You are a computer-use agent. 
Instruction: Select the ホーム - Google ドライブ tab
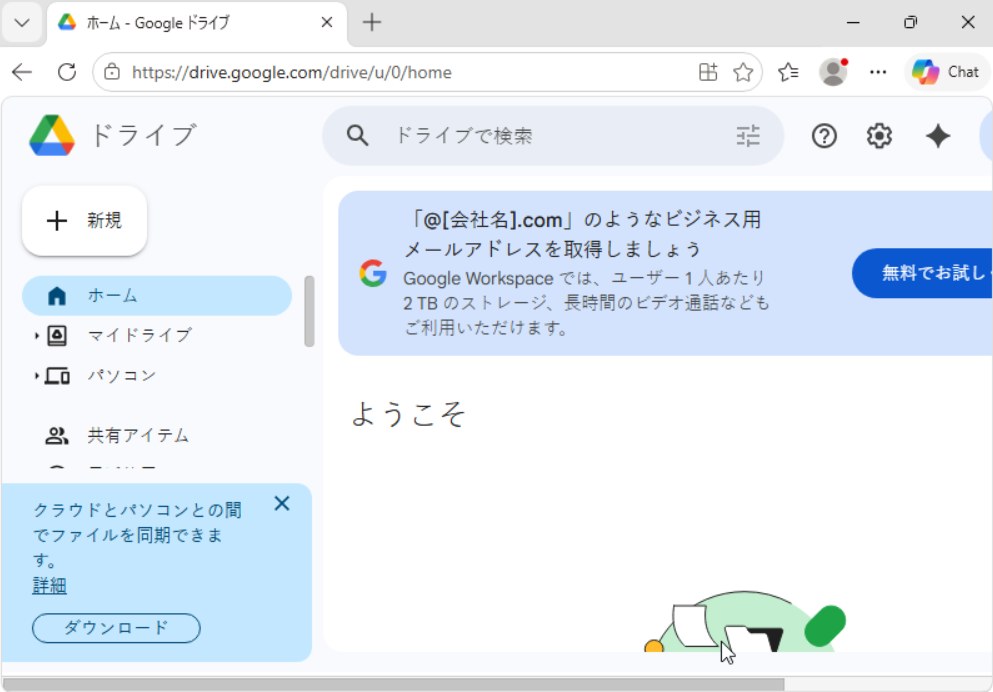click(x=196, y=23)
